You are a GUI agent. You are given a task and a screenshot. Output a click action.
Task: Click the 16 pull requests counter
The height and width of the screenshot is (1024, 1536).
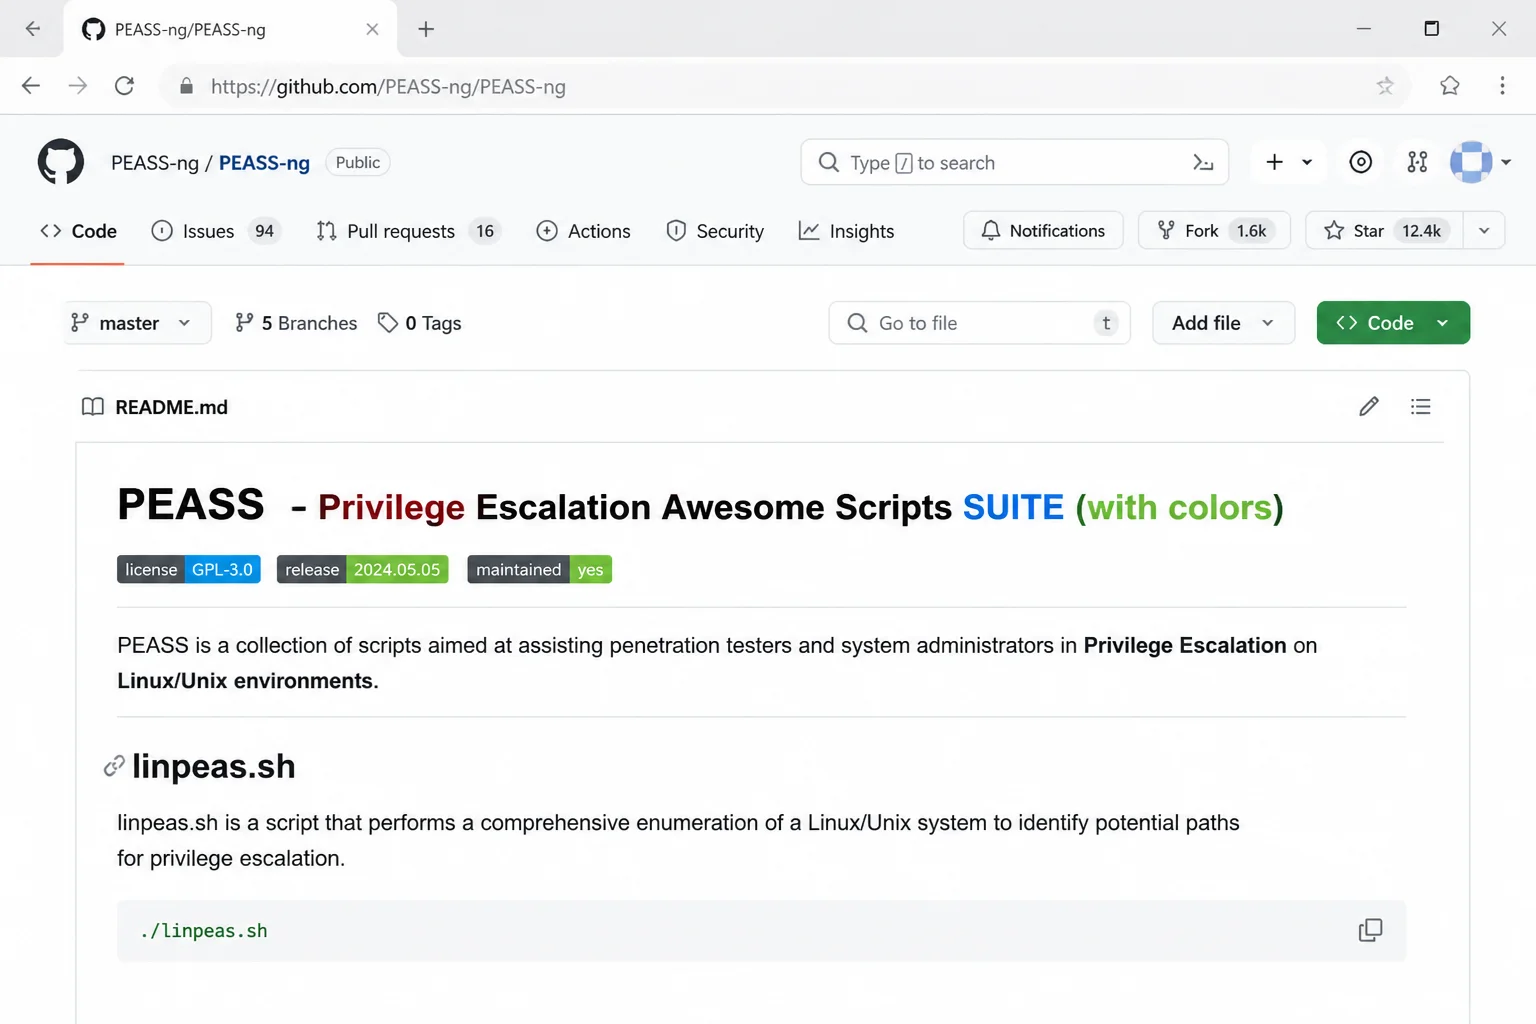(485, 231)
